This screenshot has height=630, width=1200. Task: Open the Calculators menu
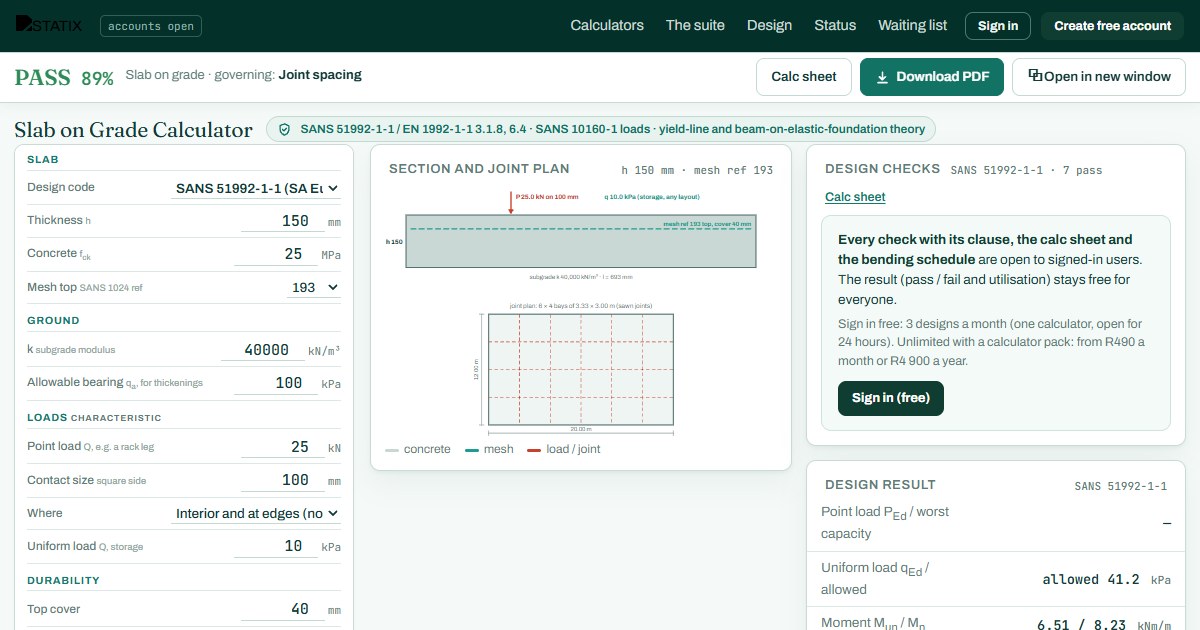pyautogui.click(x=607, y=25)
